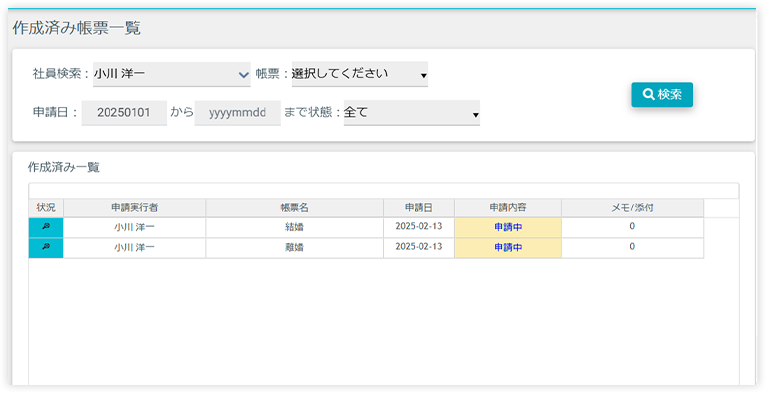Sort by 状況 column header
The height and width of the screenshot is (393, 766).
pyautogui.click(x=46, y=208)
